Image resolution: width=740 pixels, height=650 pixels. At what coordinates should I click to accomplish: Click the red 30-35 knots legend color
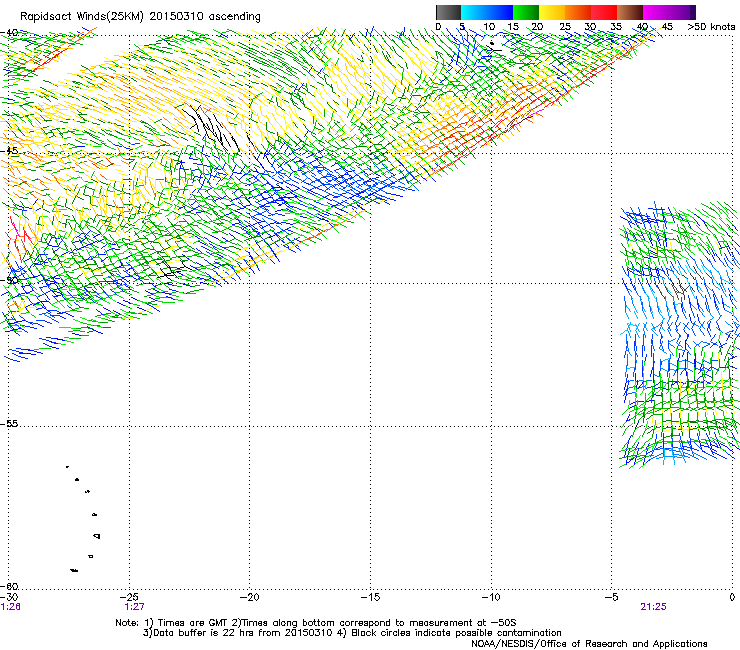click(x=604, y=12)
